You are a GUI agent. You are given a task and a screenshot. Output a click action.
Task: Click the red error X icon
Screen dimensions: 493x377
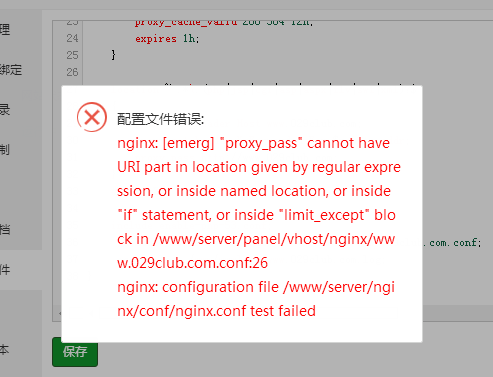(x=92, y=117)
